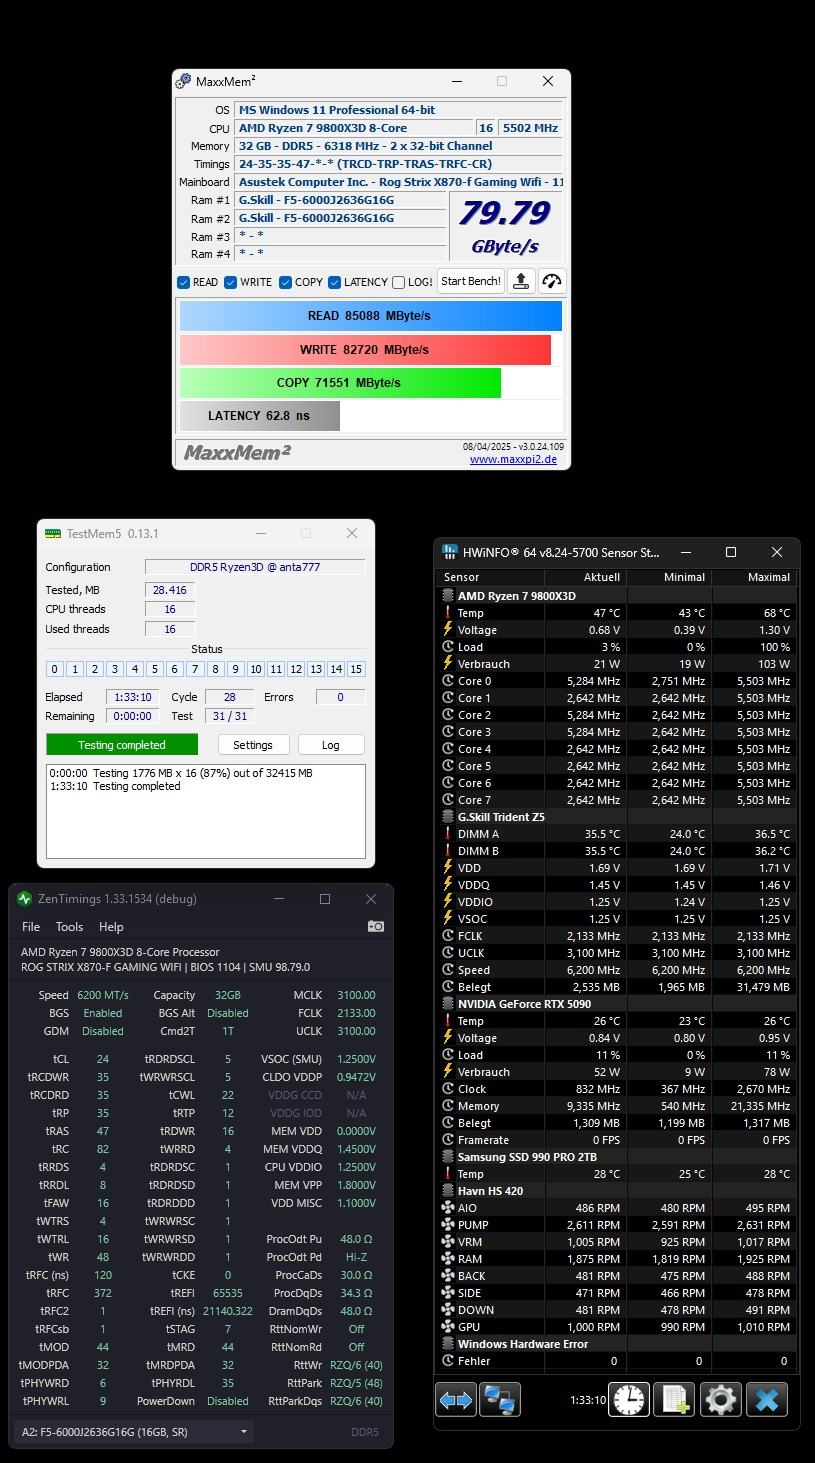Click the Aktuell column header in HWiNFO

pyautogui.click(x=586, y=577)
